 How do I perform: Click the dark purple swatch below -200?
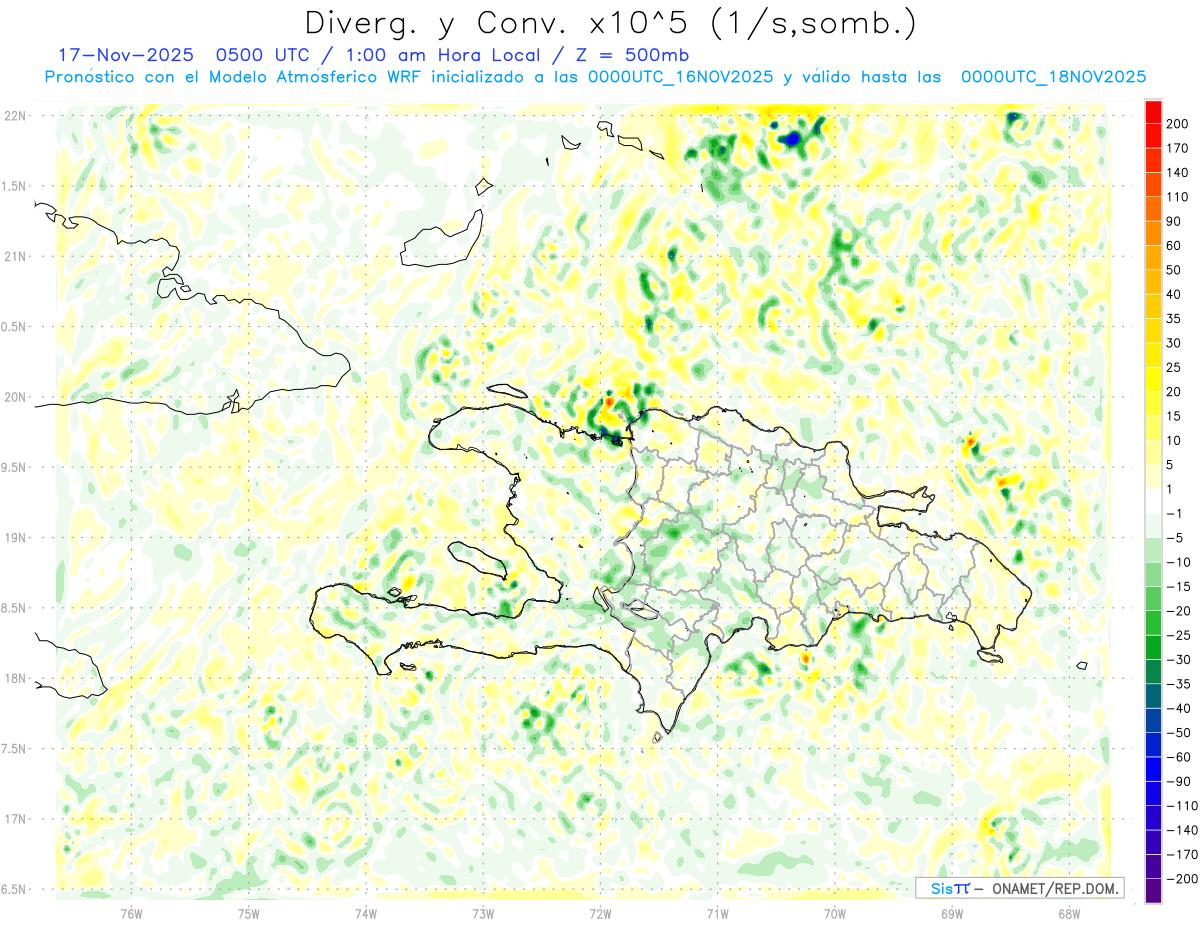point(1153,891)
